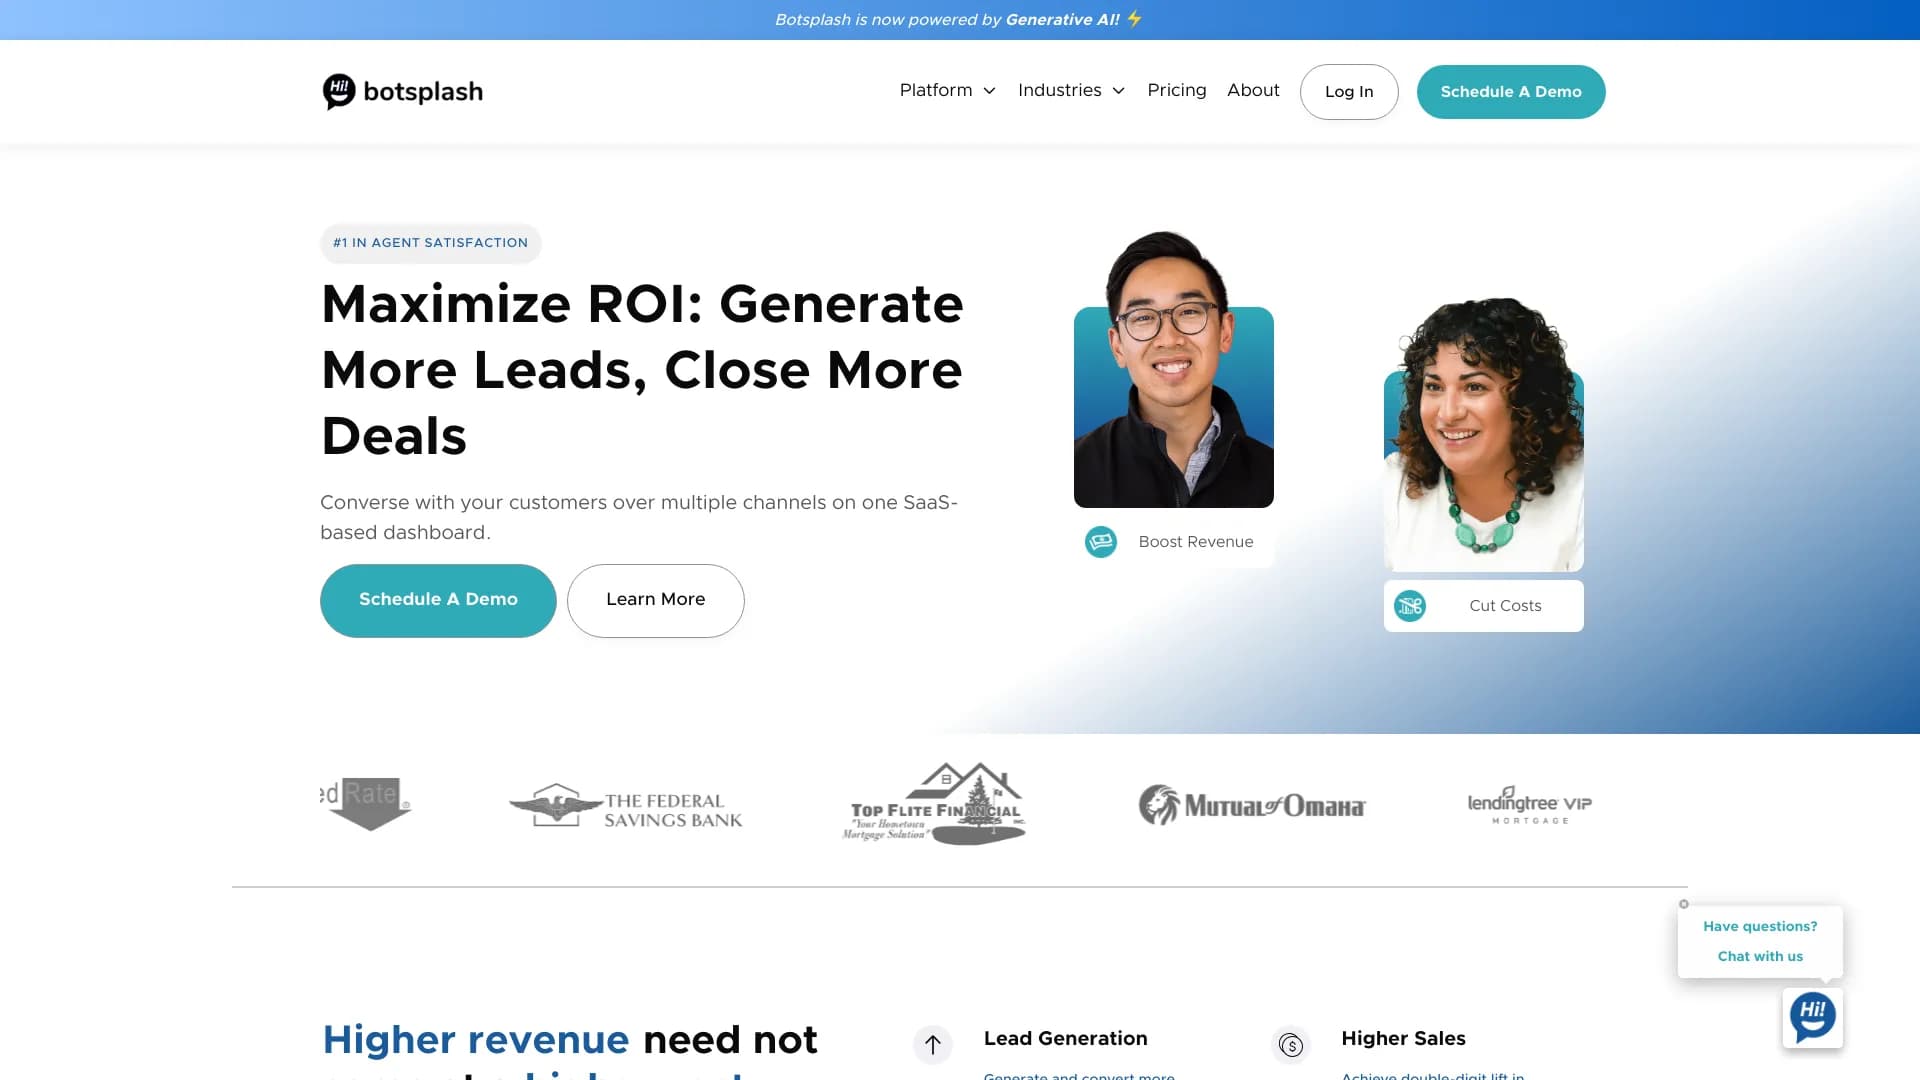Select the Mutual of Omaha logo
The width and height of the screenshot is (1920, 1080).
click(x=1251, y=804)
